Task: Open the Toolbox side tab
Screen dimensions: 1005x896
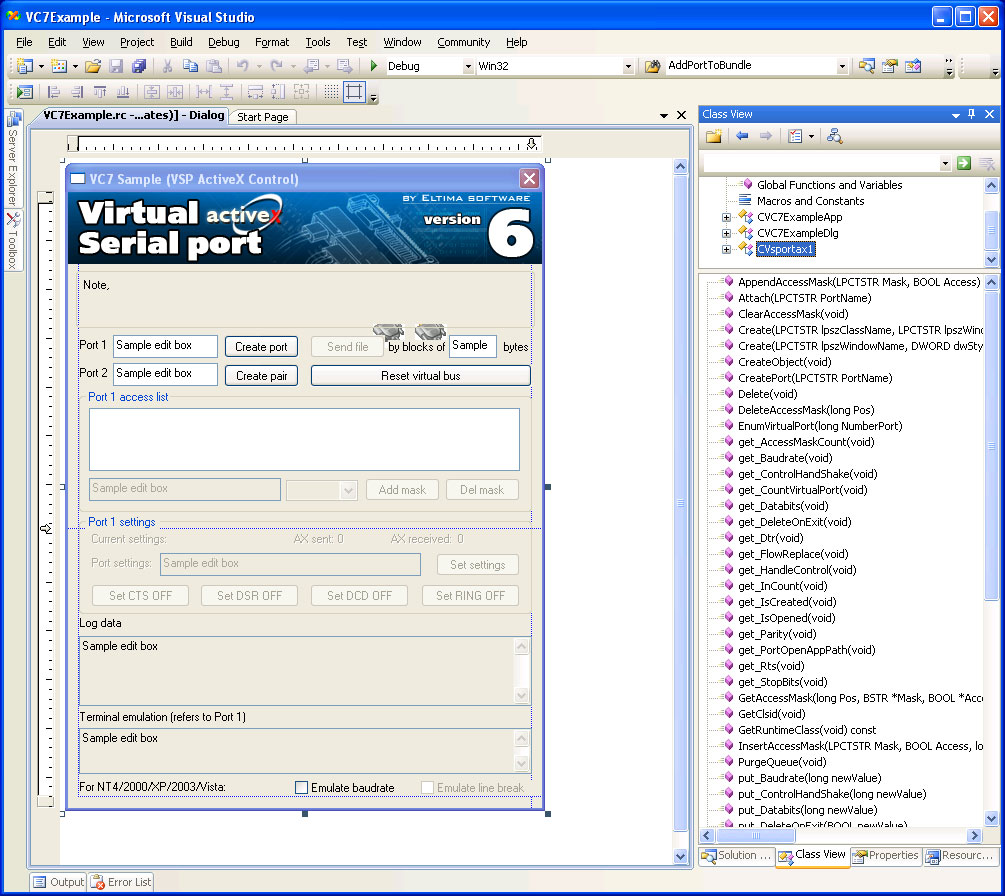Action: click(13, 241)
